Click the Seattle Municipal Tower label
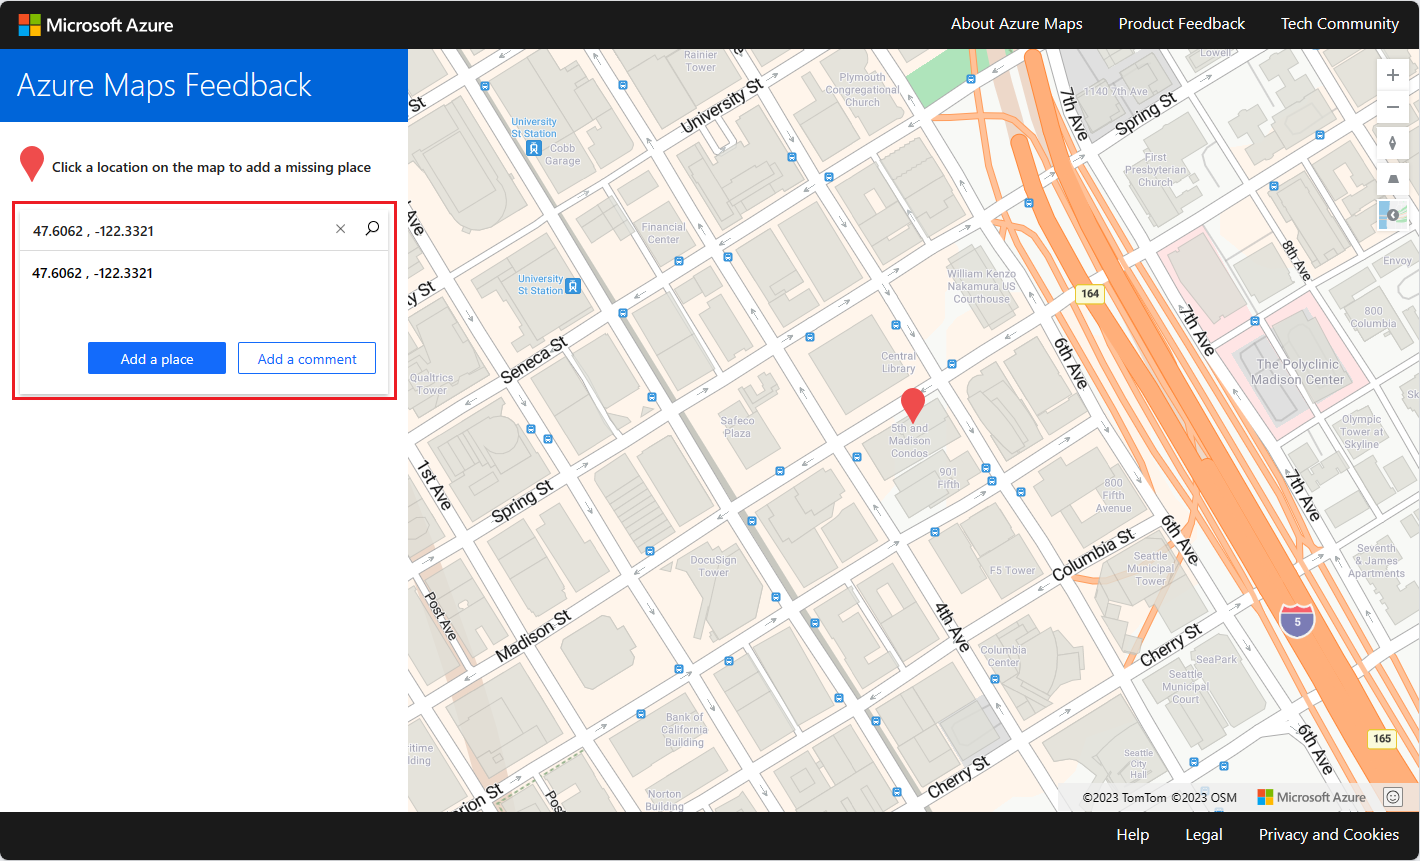 [1150, 568]
